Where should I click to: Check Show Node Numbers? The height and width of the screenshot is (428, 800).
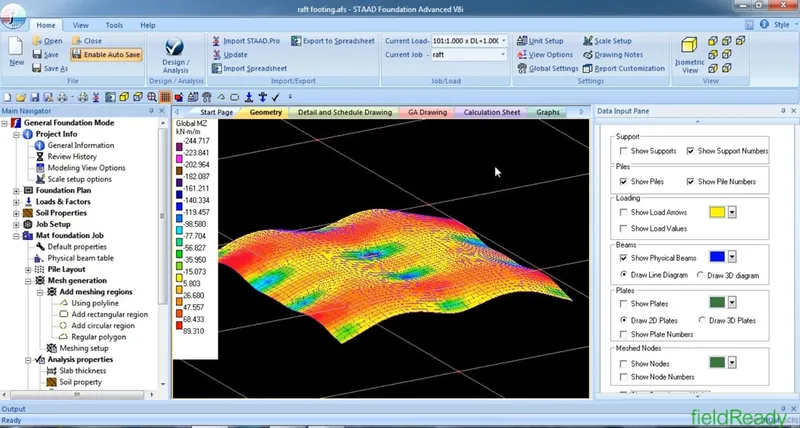pyautogui.click(x=623, y=377)
